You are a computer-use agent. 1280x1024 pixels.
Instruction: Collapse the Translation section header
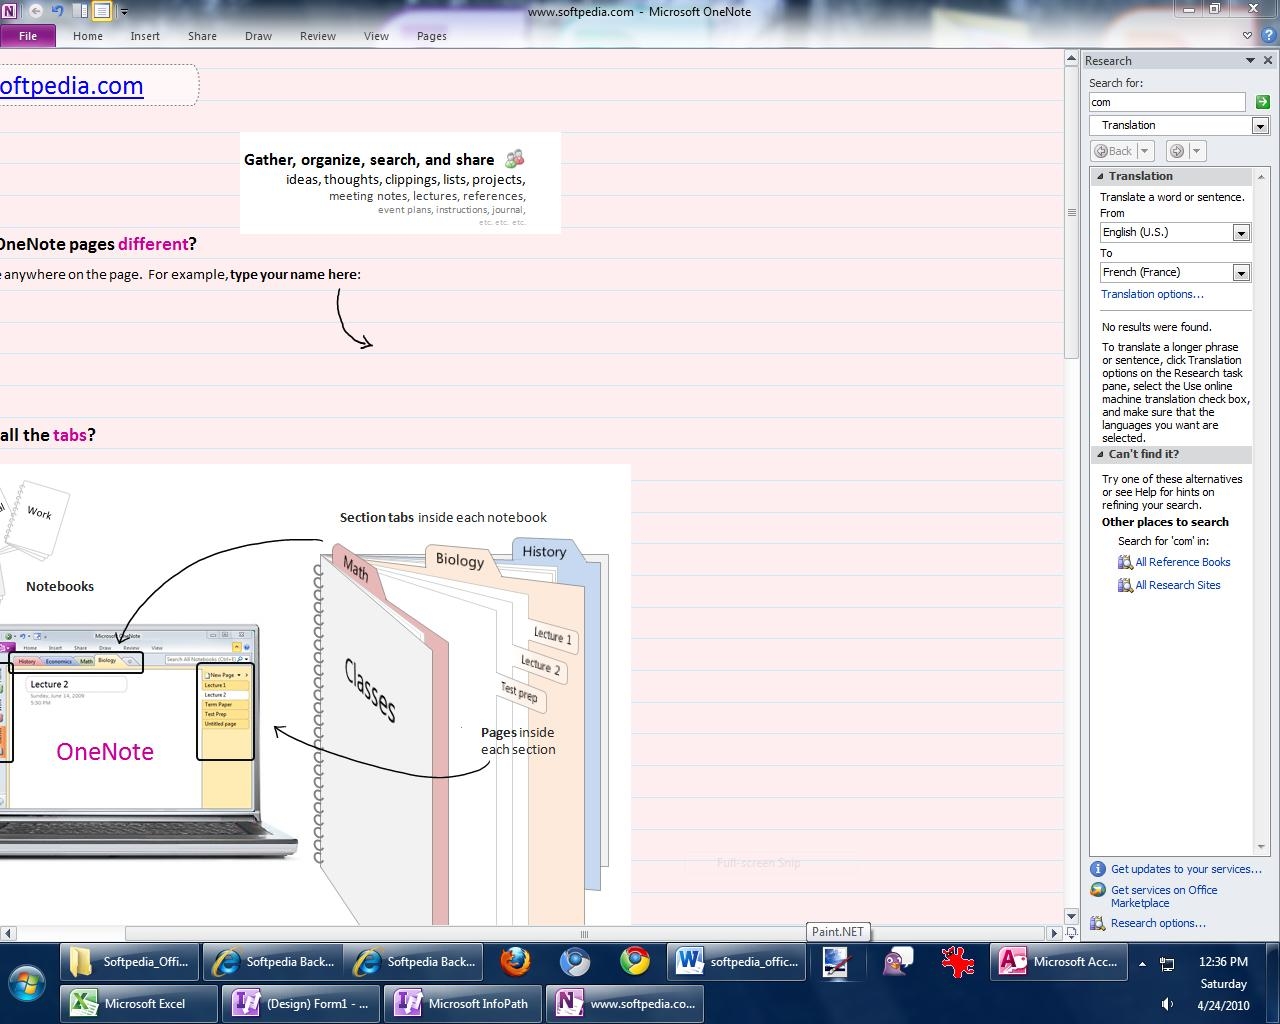click(1101, 176)
